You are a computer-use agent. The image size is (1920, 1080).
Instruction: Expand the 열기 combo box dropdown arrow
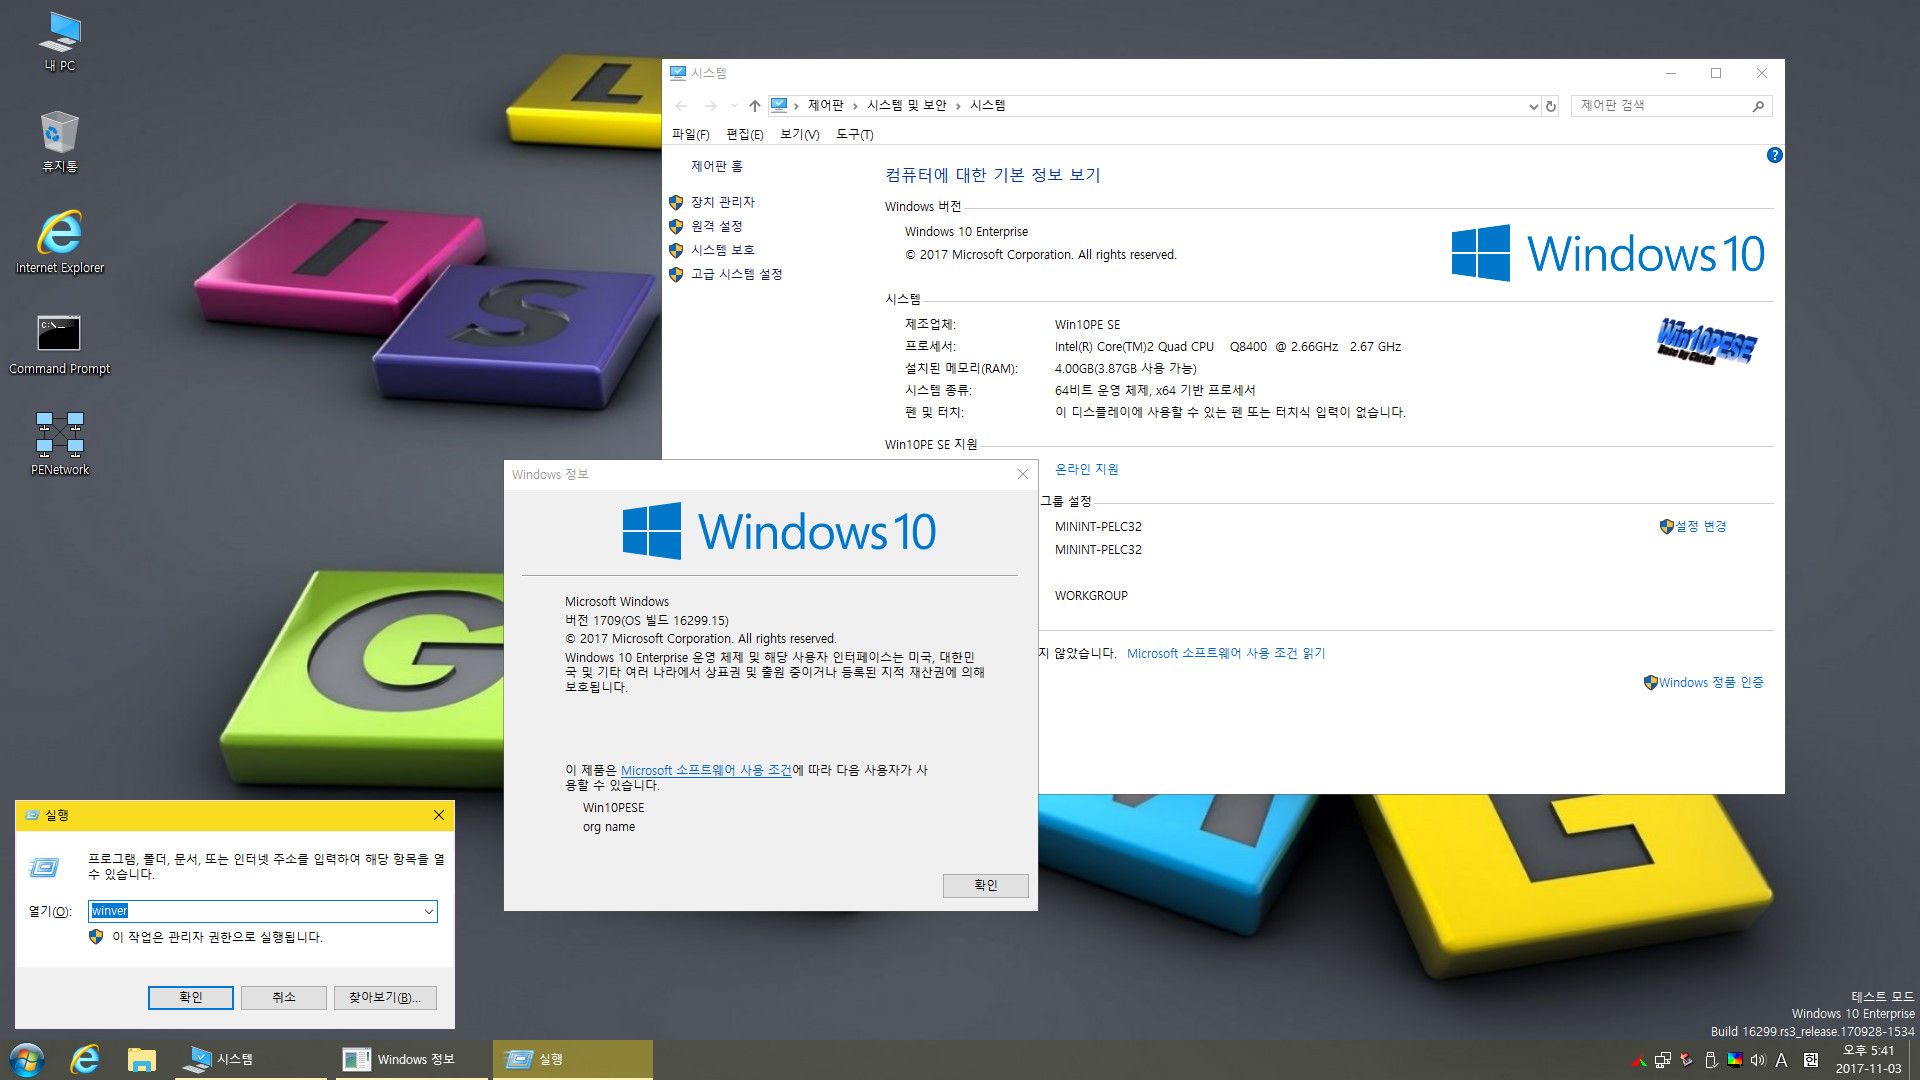coord(429,911)
